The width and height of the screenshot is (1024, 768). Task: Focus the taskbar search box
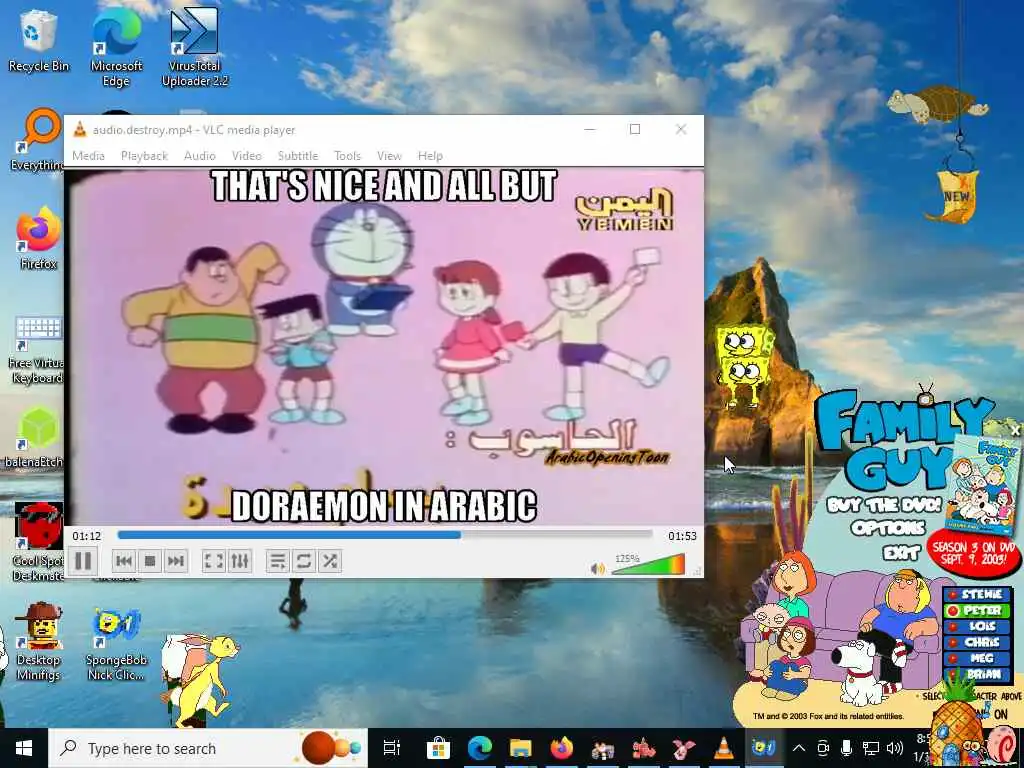[208, 748]
